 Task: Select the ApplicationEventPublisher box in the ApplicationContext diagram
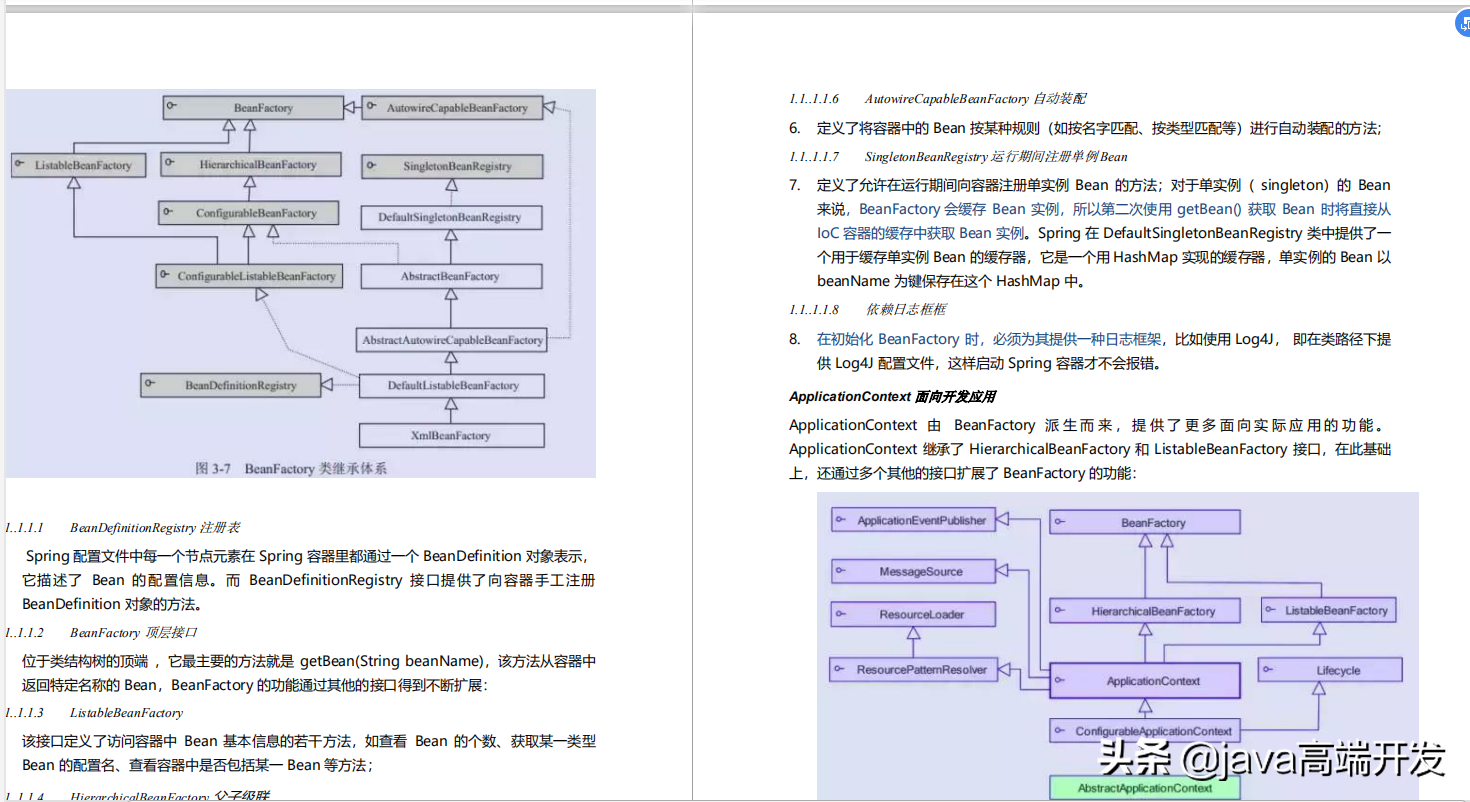(x=913, y=521)
